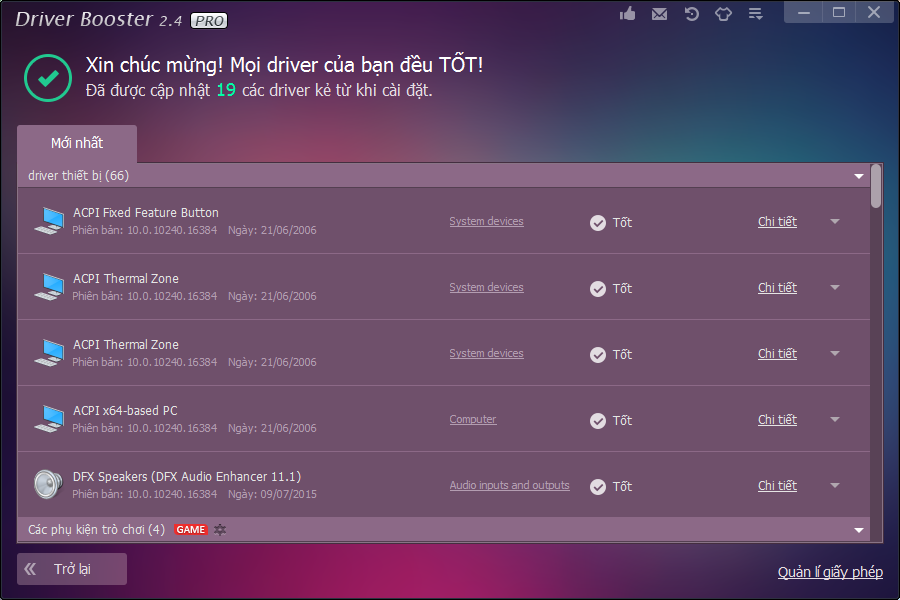900x600 pixels.
Task: Click the Các phụ kiện trò chơi (4) label
Action: click(x=96, y=529)
